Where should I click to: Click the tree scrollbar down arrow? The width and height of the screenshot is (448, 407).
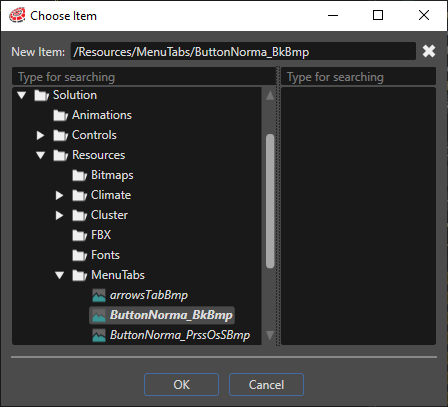pyautogui.click(x=270, y=335)
